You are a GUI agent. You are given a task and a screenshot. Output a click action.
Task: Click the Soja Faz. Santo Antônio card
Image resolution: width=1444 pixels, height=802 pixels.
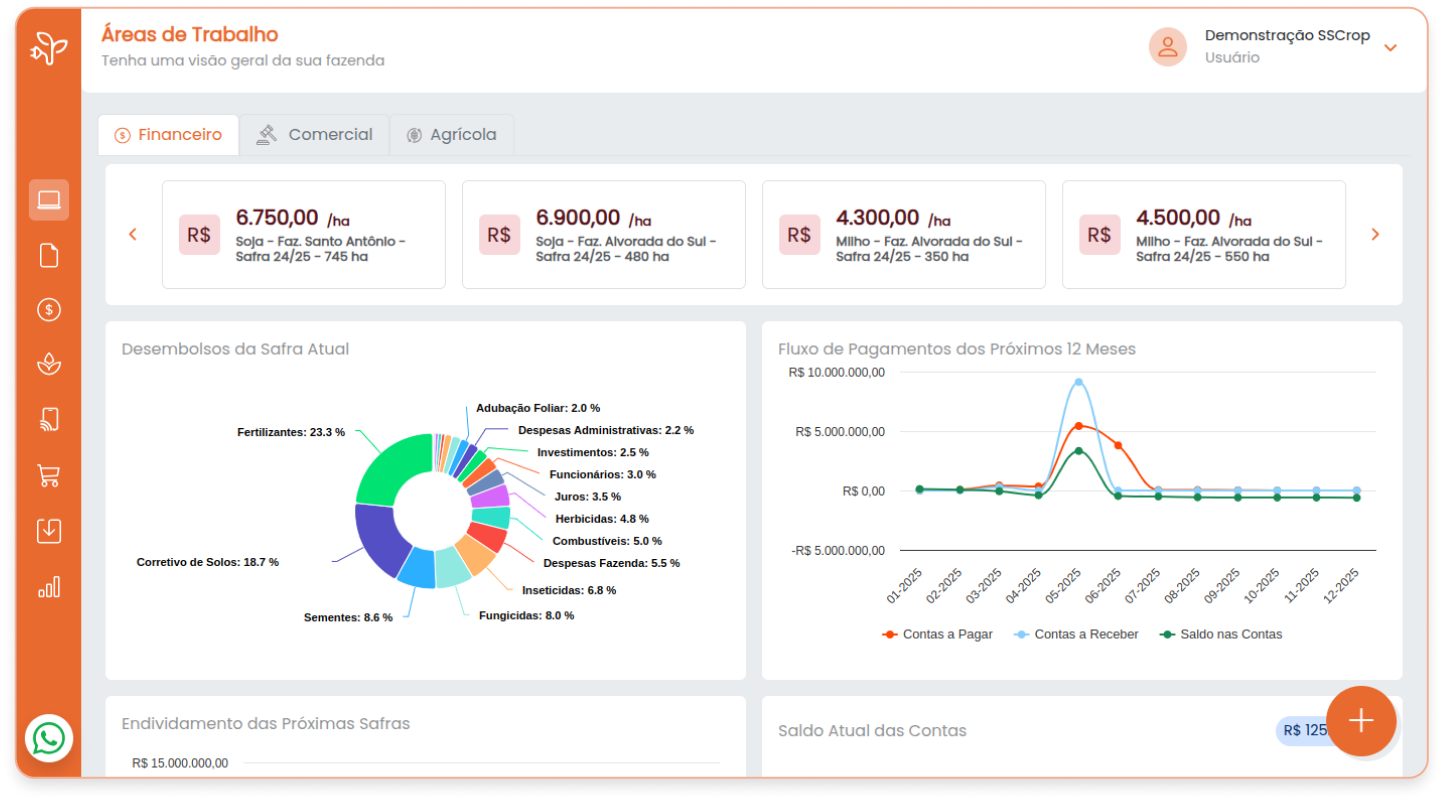(x=304, y=234)
